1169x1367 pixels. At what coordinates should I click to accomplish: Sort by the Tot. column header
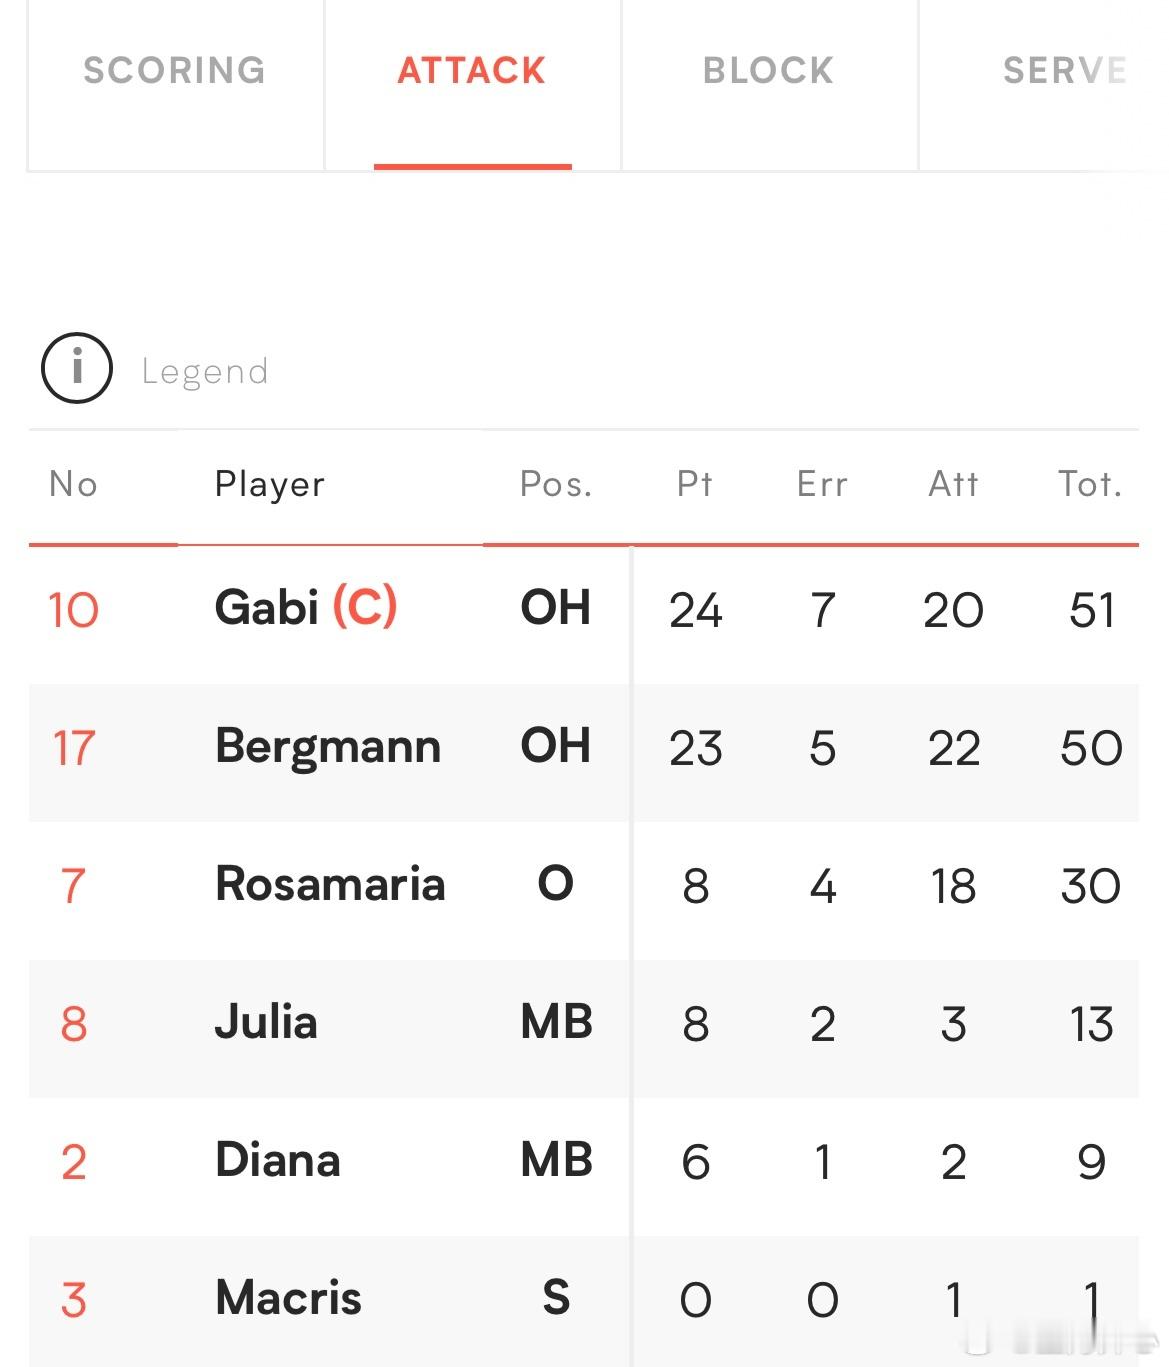1091,484
